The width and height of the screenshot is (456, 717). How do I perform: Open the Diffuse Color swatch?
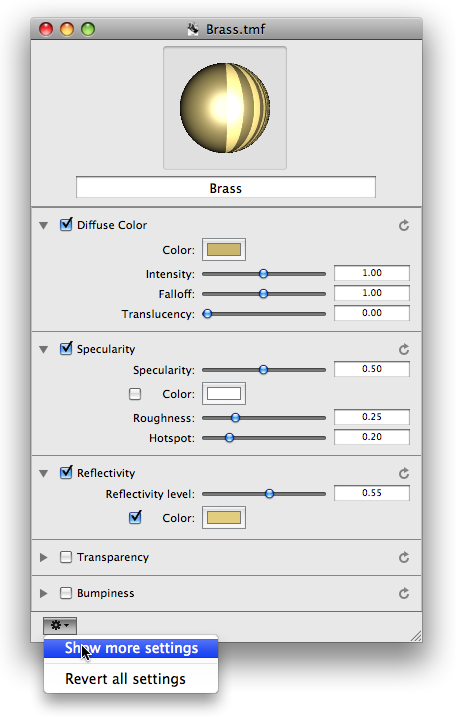click(x=224, y=249)
